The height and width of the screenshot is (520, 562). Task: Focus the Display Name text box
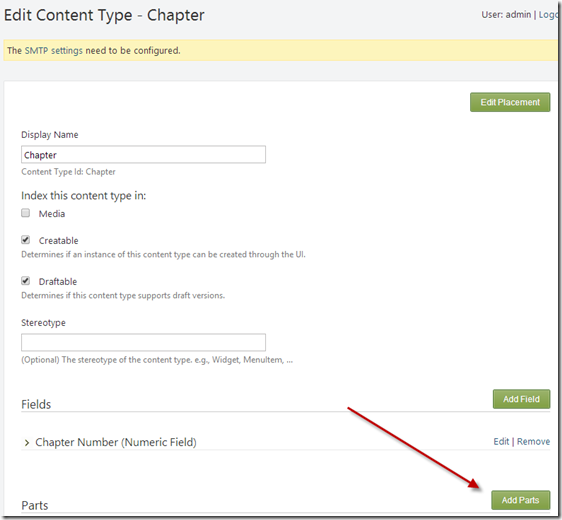(143, 154)
